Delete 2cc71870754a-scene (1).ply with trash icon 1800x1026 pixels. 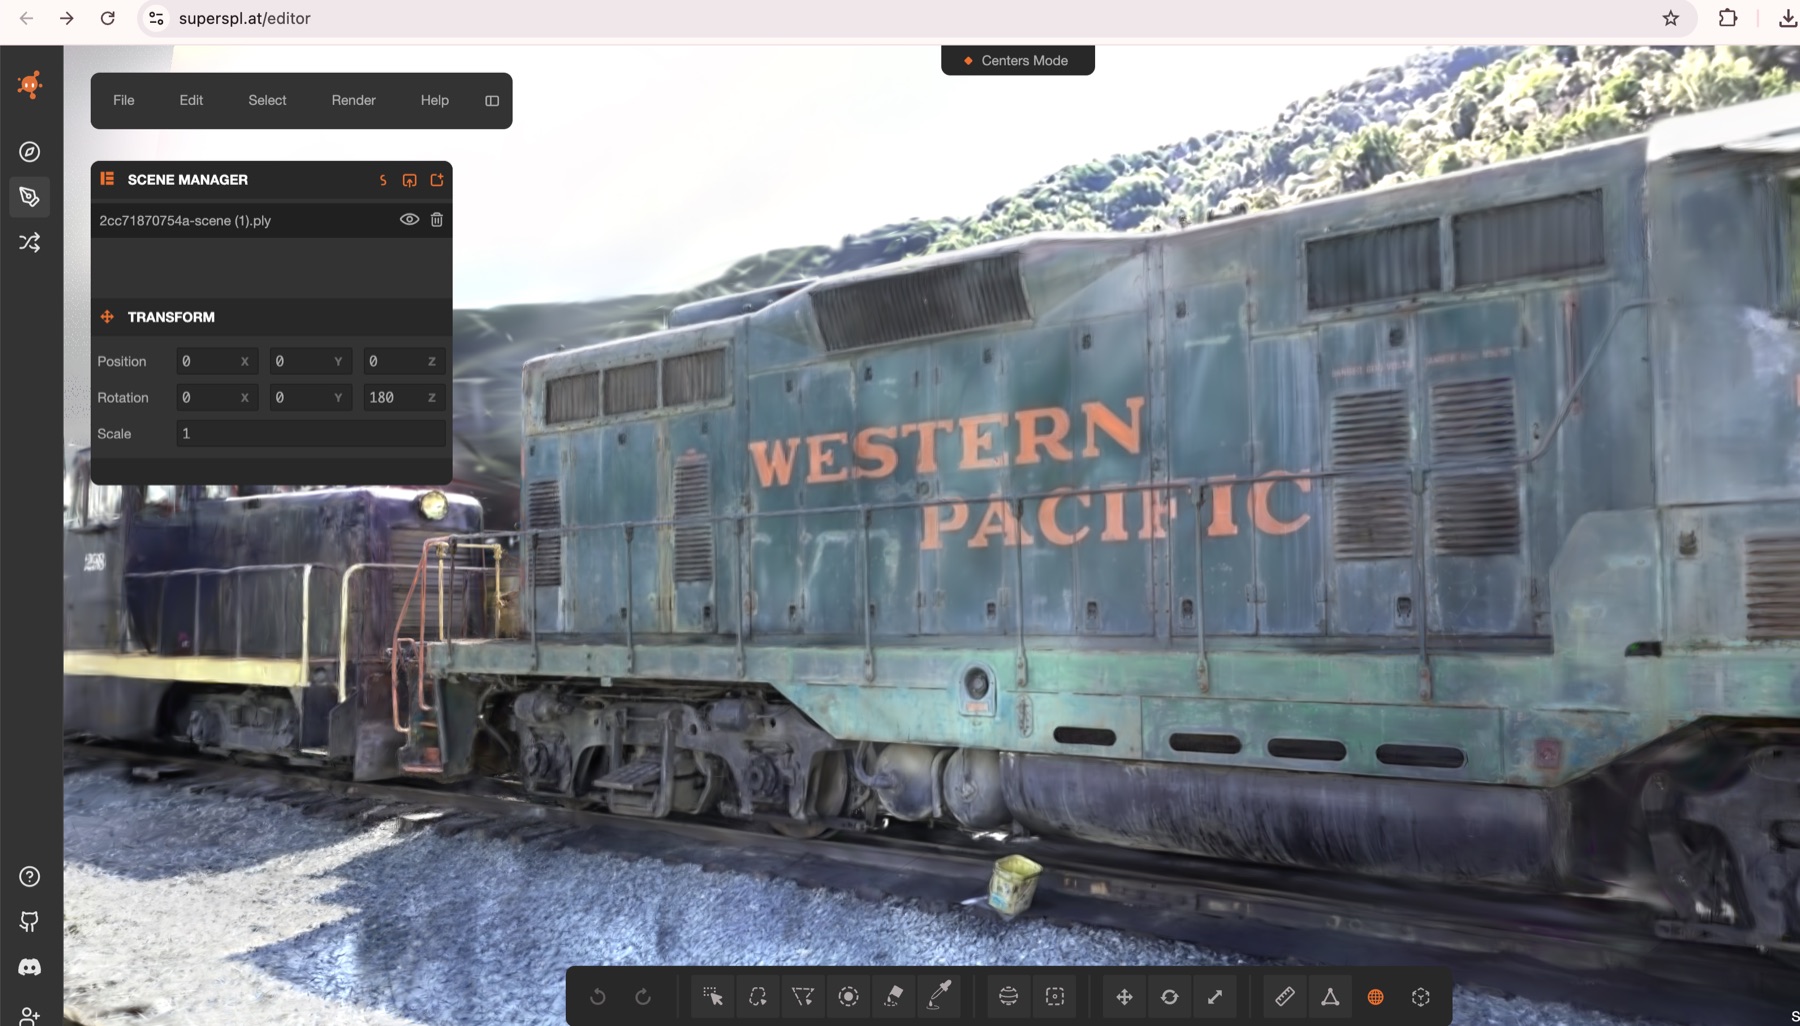pos(437,220)
